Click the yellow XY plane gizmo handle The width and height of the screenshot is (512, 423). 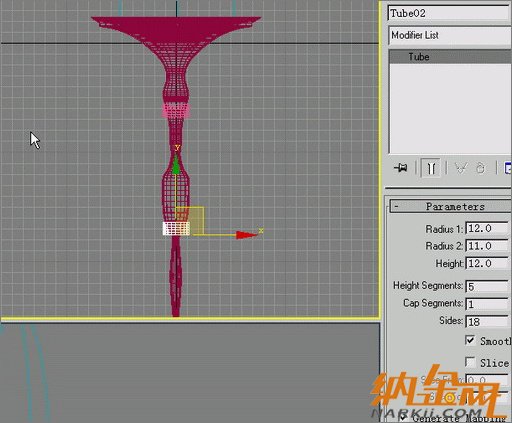(x=190, y=221)
